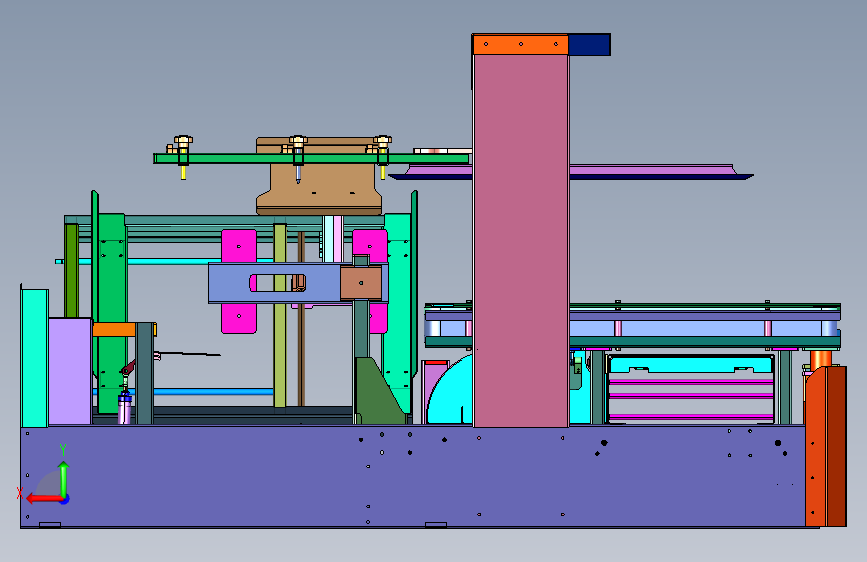Click the green 'Y' axis label
The width and height of the screenshot is (867, 562).
[x=63, y=449]
